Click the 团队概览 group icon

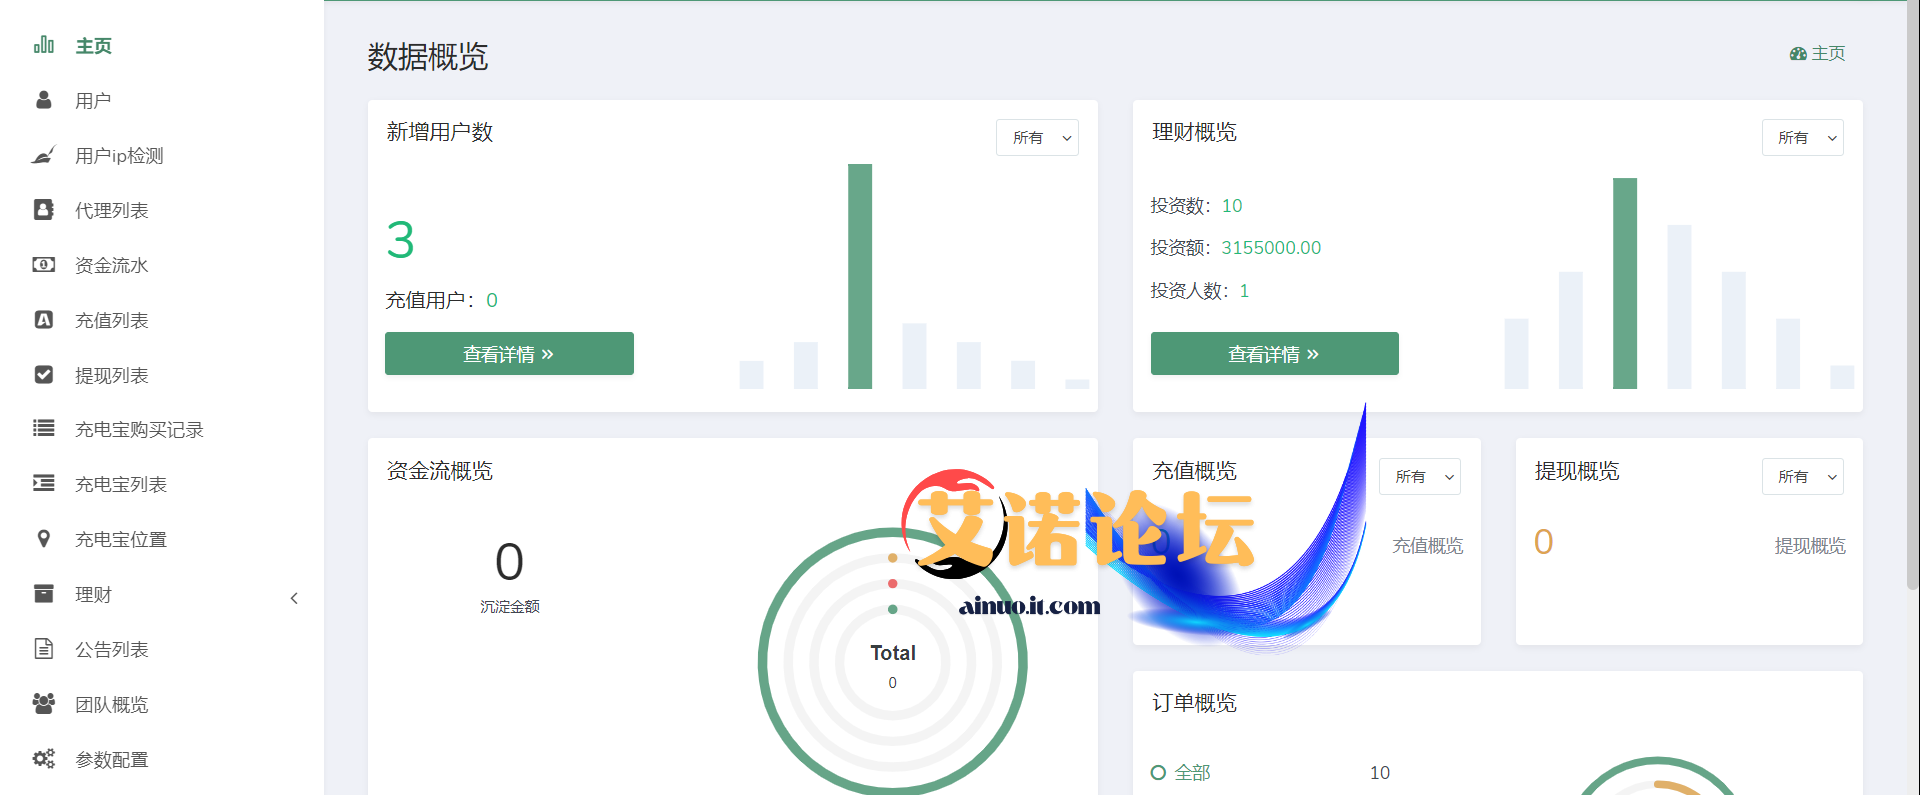coord(43,704)
